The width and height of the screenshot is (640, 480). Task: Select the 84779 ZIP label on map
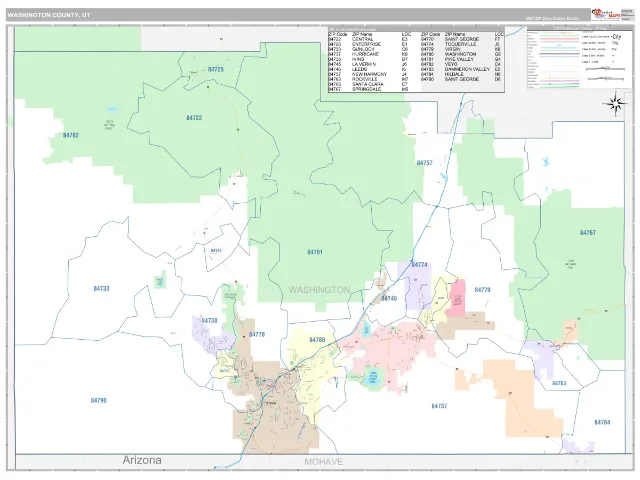(x=482, y=290)
